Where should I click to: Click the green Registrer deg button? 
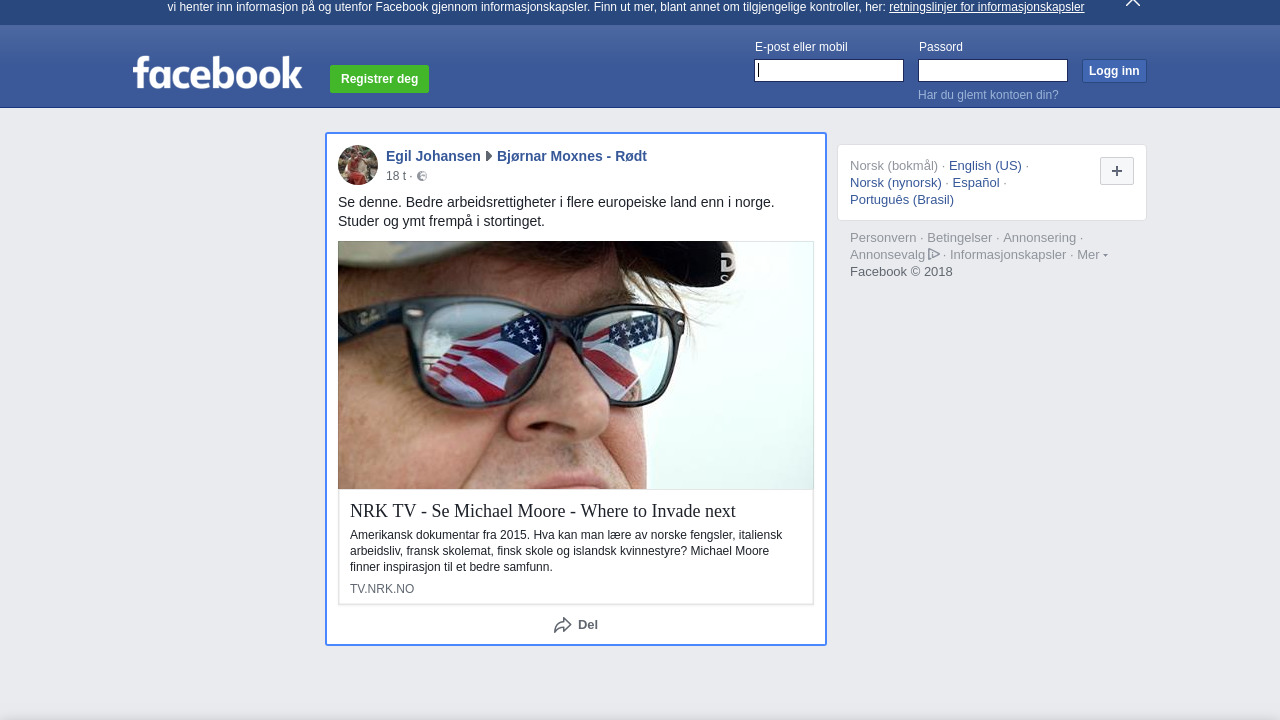click(x=379, y=79)
